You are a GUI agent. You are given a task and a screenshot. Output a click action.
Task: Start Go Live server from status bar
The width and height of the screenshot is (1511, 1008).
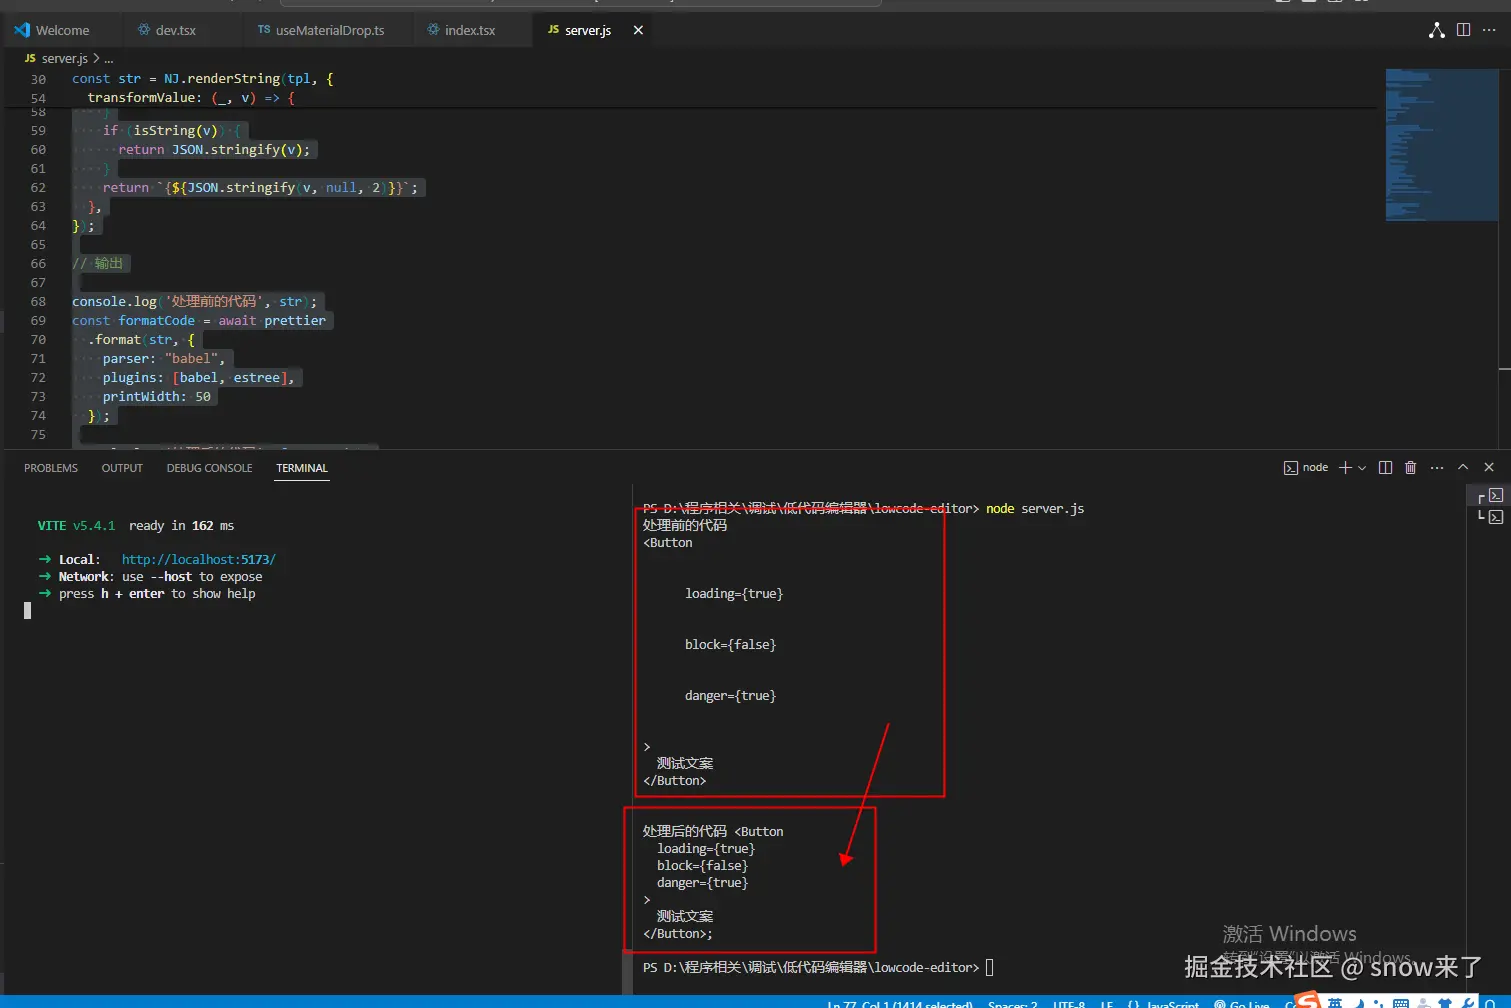coord(1242,1004)
